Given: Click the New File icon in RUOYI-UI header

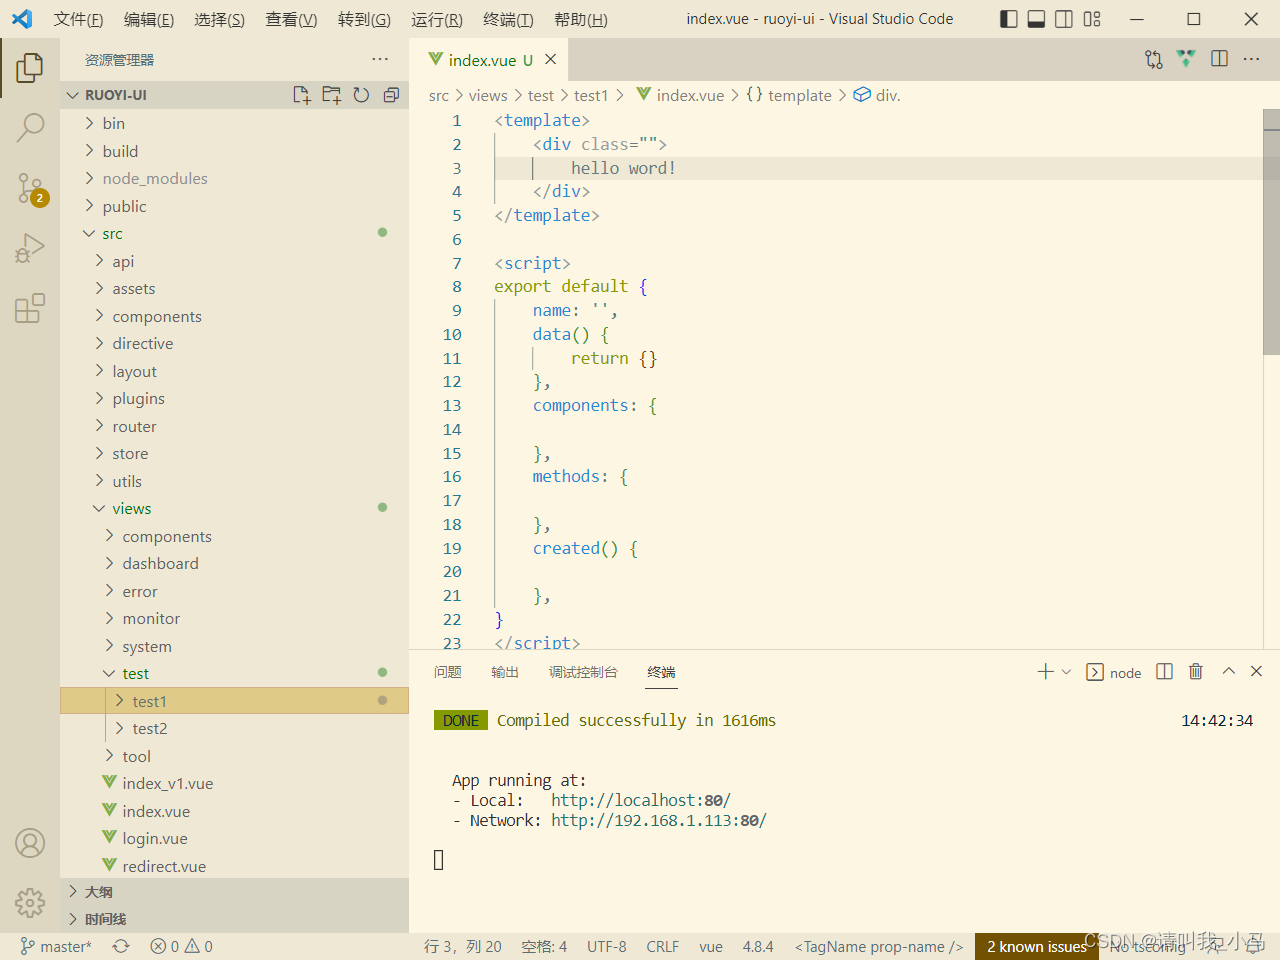Looking at the screenshot, I should [x=301, y=95].
